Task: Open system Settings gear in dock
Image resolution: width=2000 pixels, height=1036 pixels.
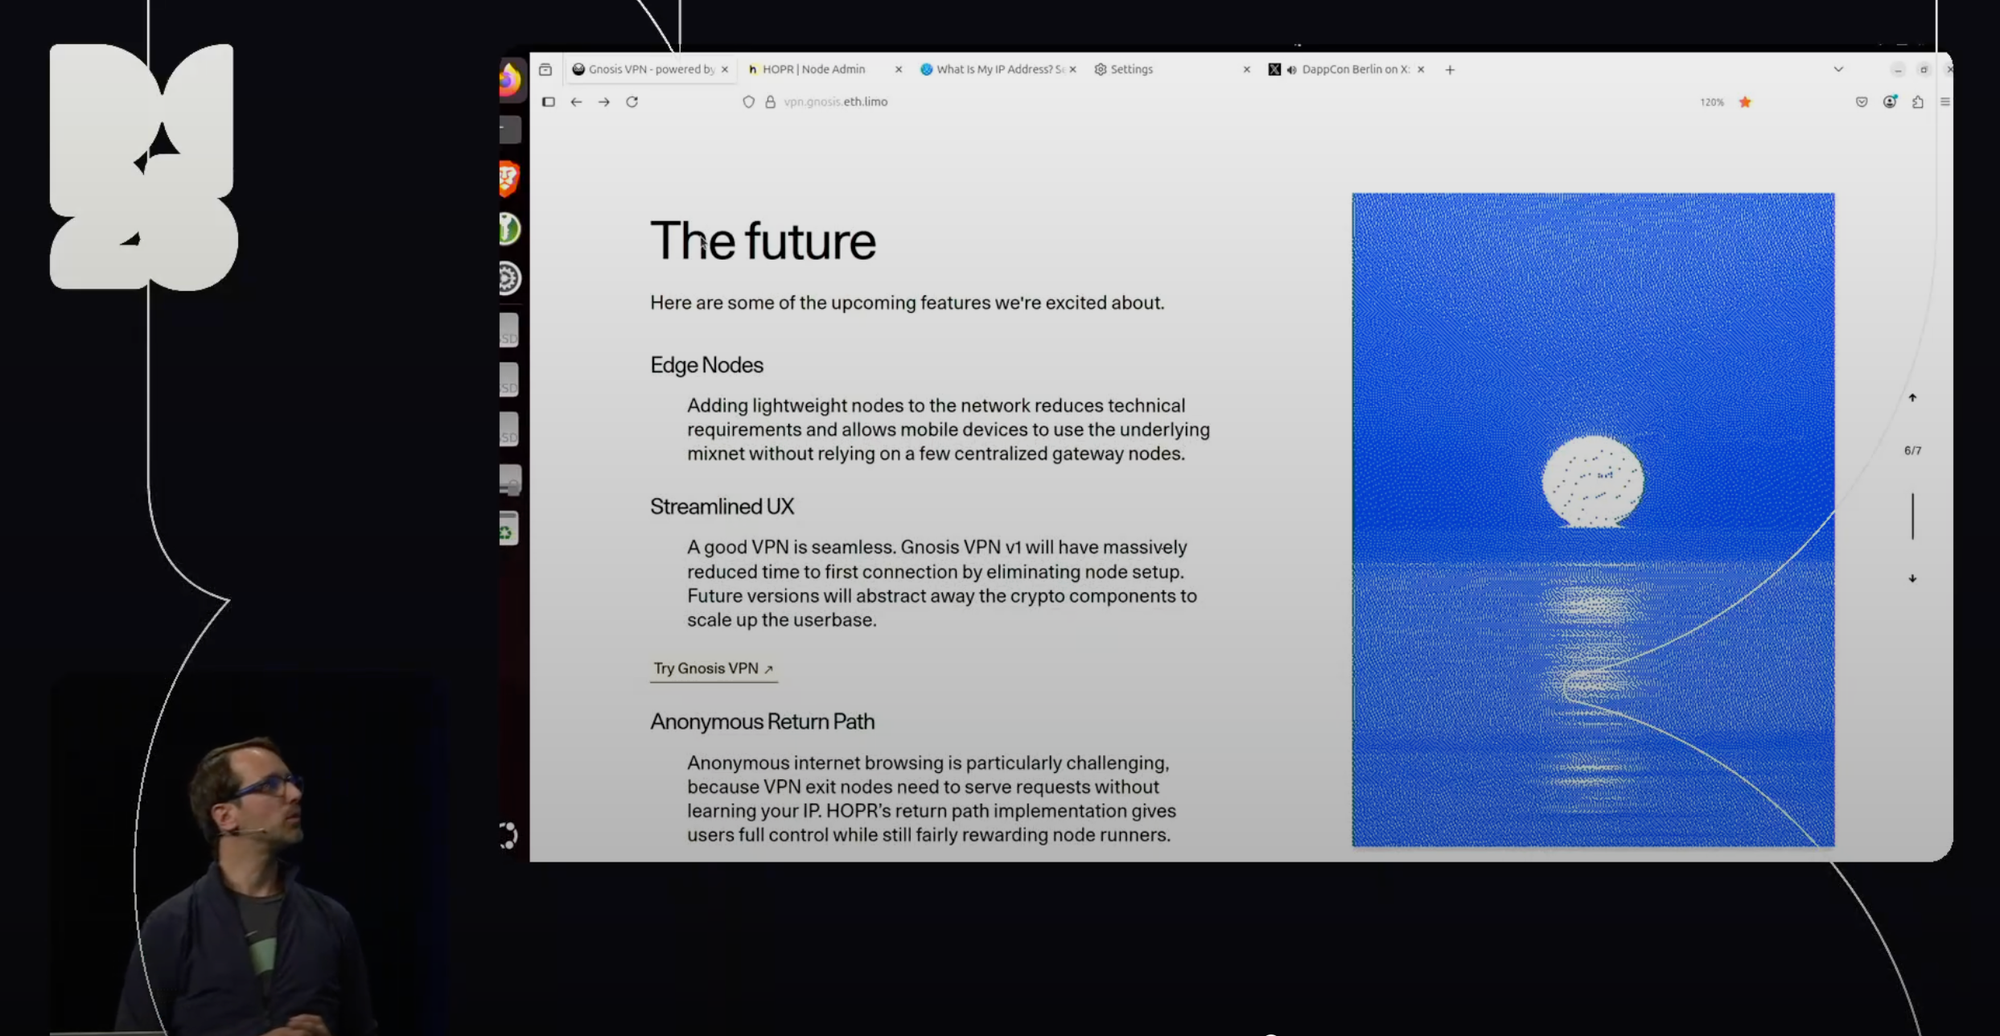Action: click(509, 278)
